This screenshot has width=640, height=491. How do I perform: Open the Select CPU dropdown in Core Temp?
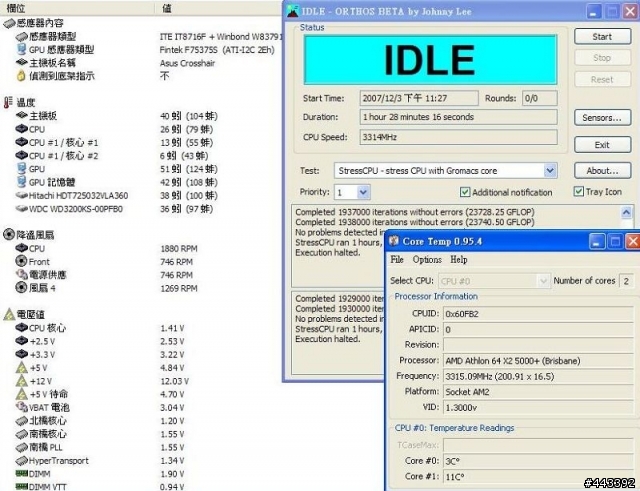[543, 281]
